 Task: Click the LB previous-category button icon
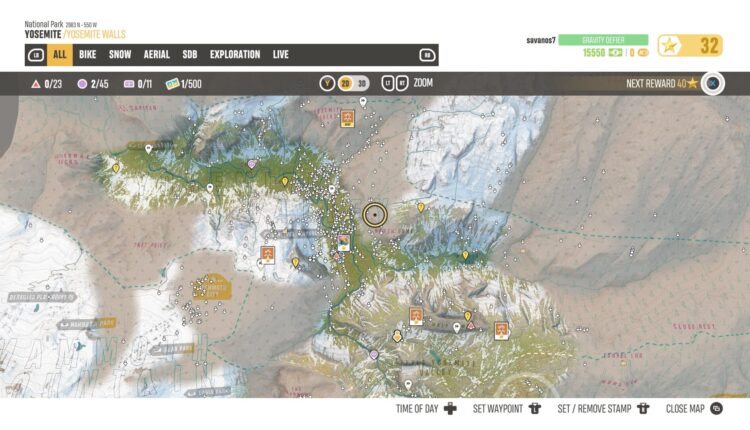[36, 55]
